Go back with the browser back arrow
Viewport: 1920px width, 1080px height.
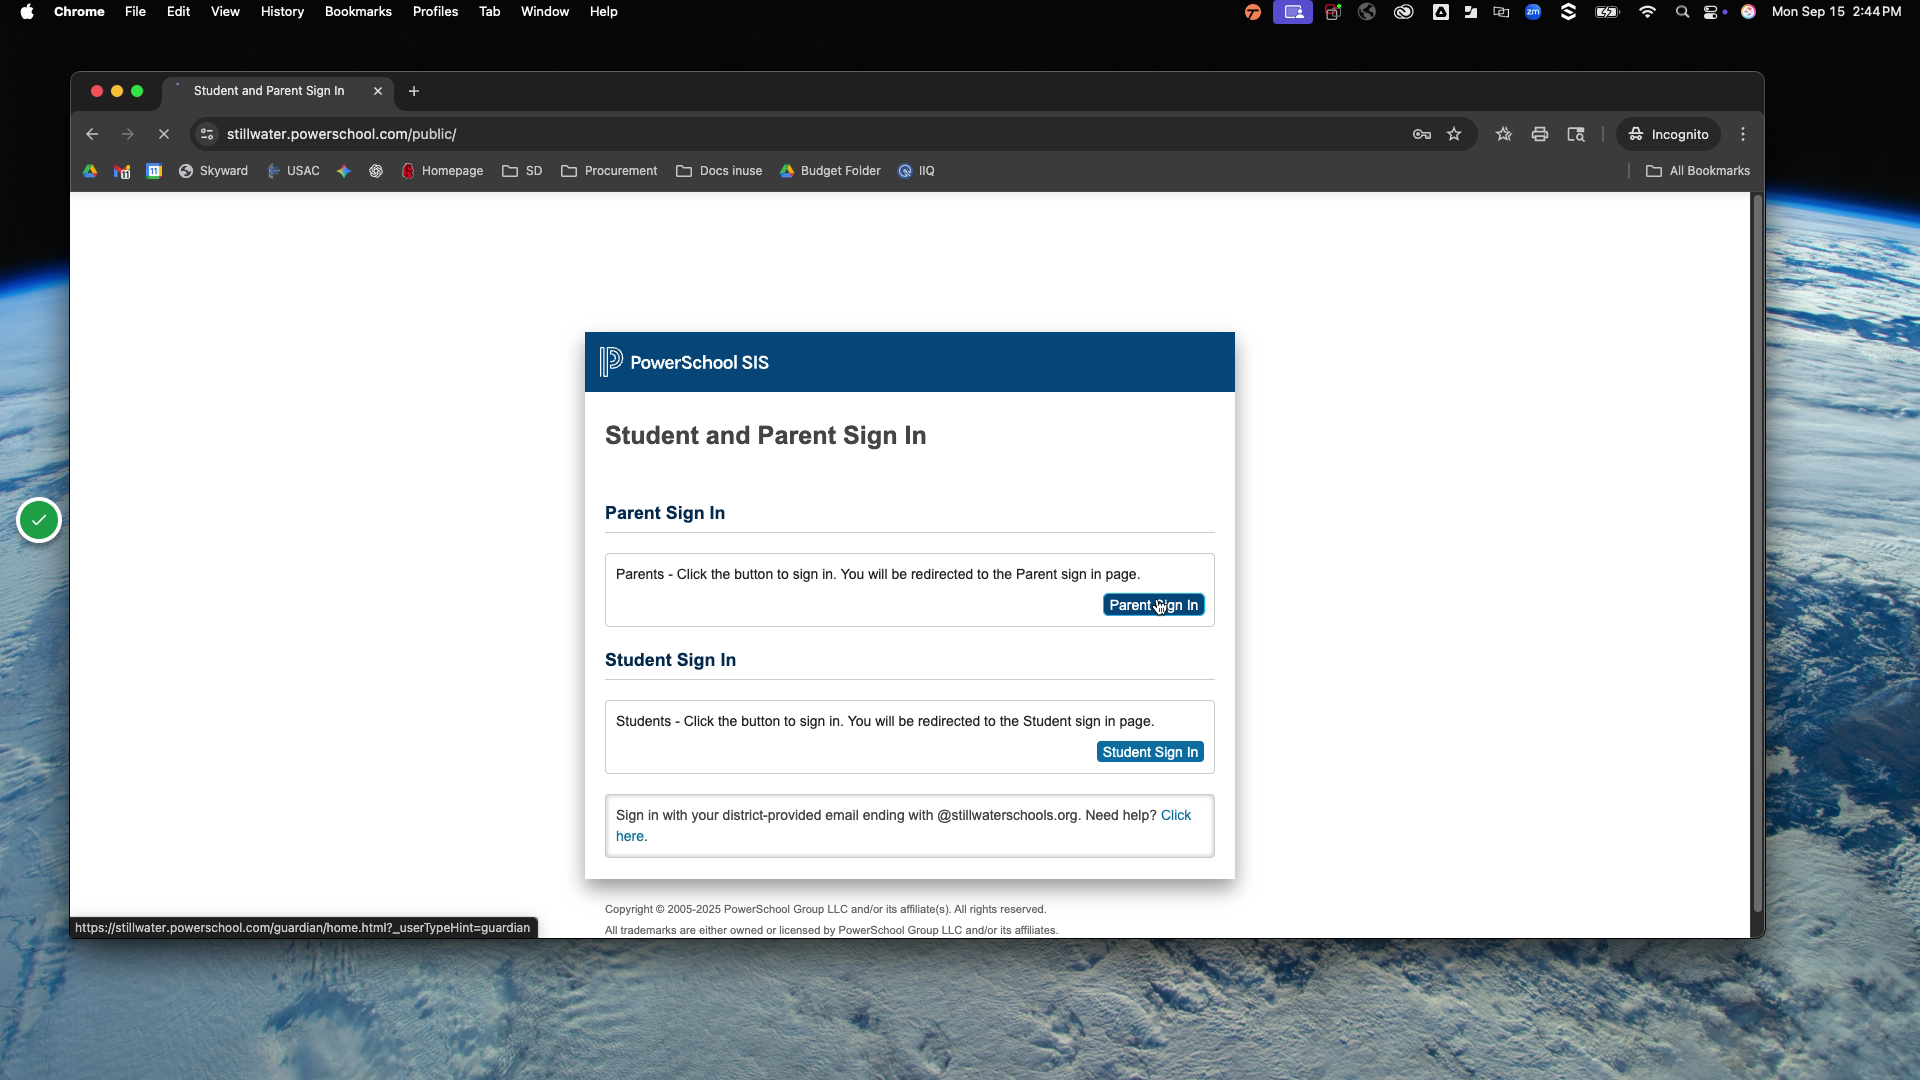92,134
